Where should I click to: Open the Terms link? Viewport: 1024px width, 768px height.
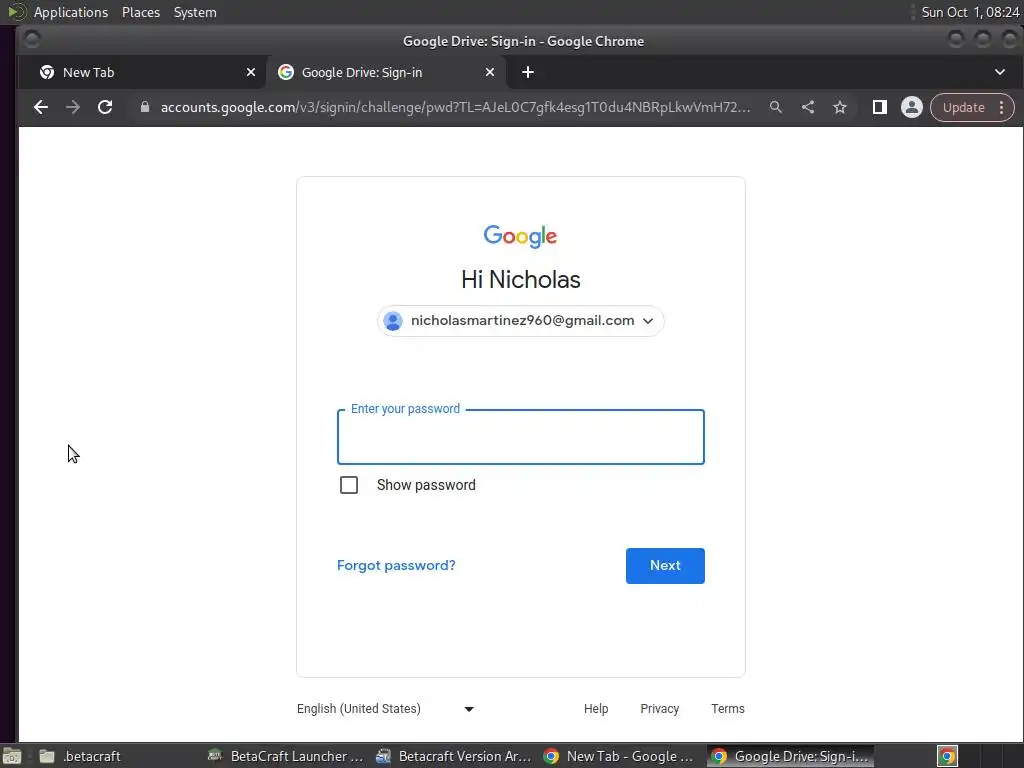(728, 709)
